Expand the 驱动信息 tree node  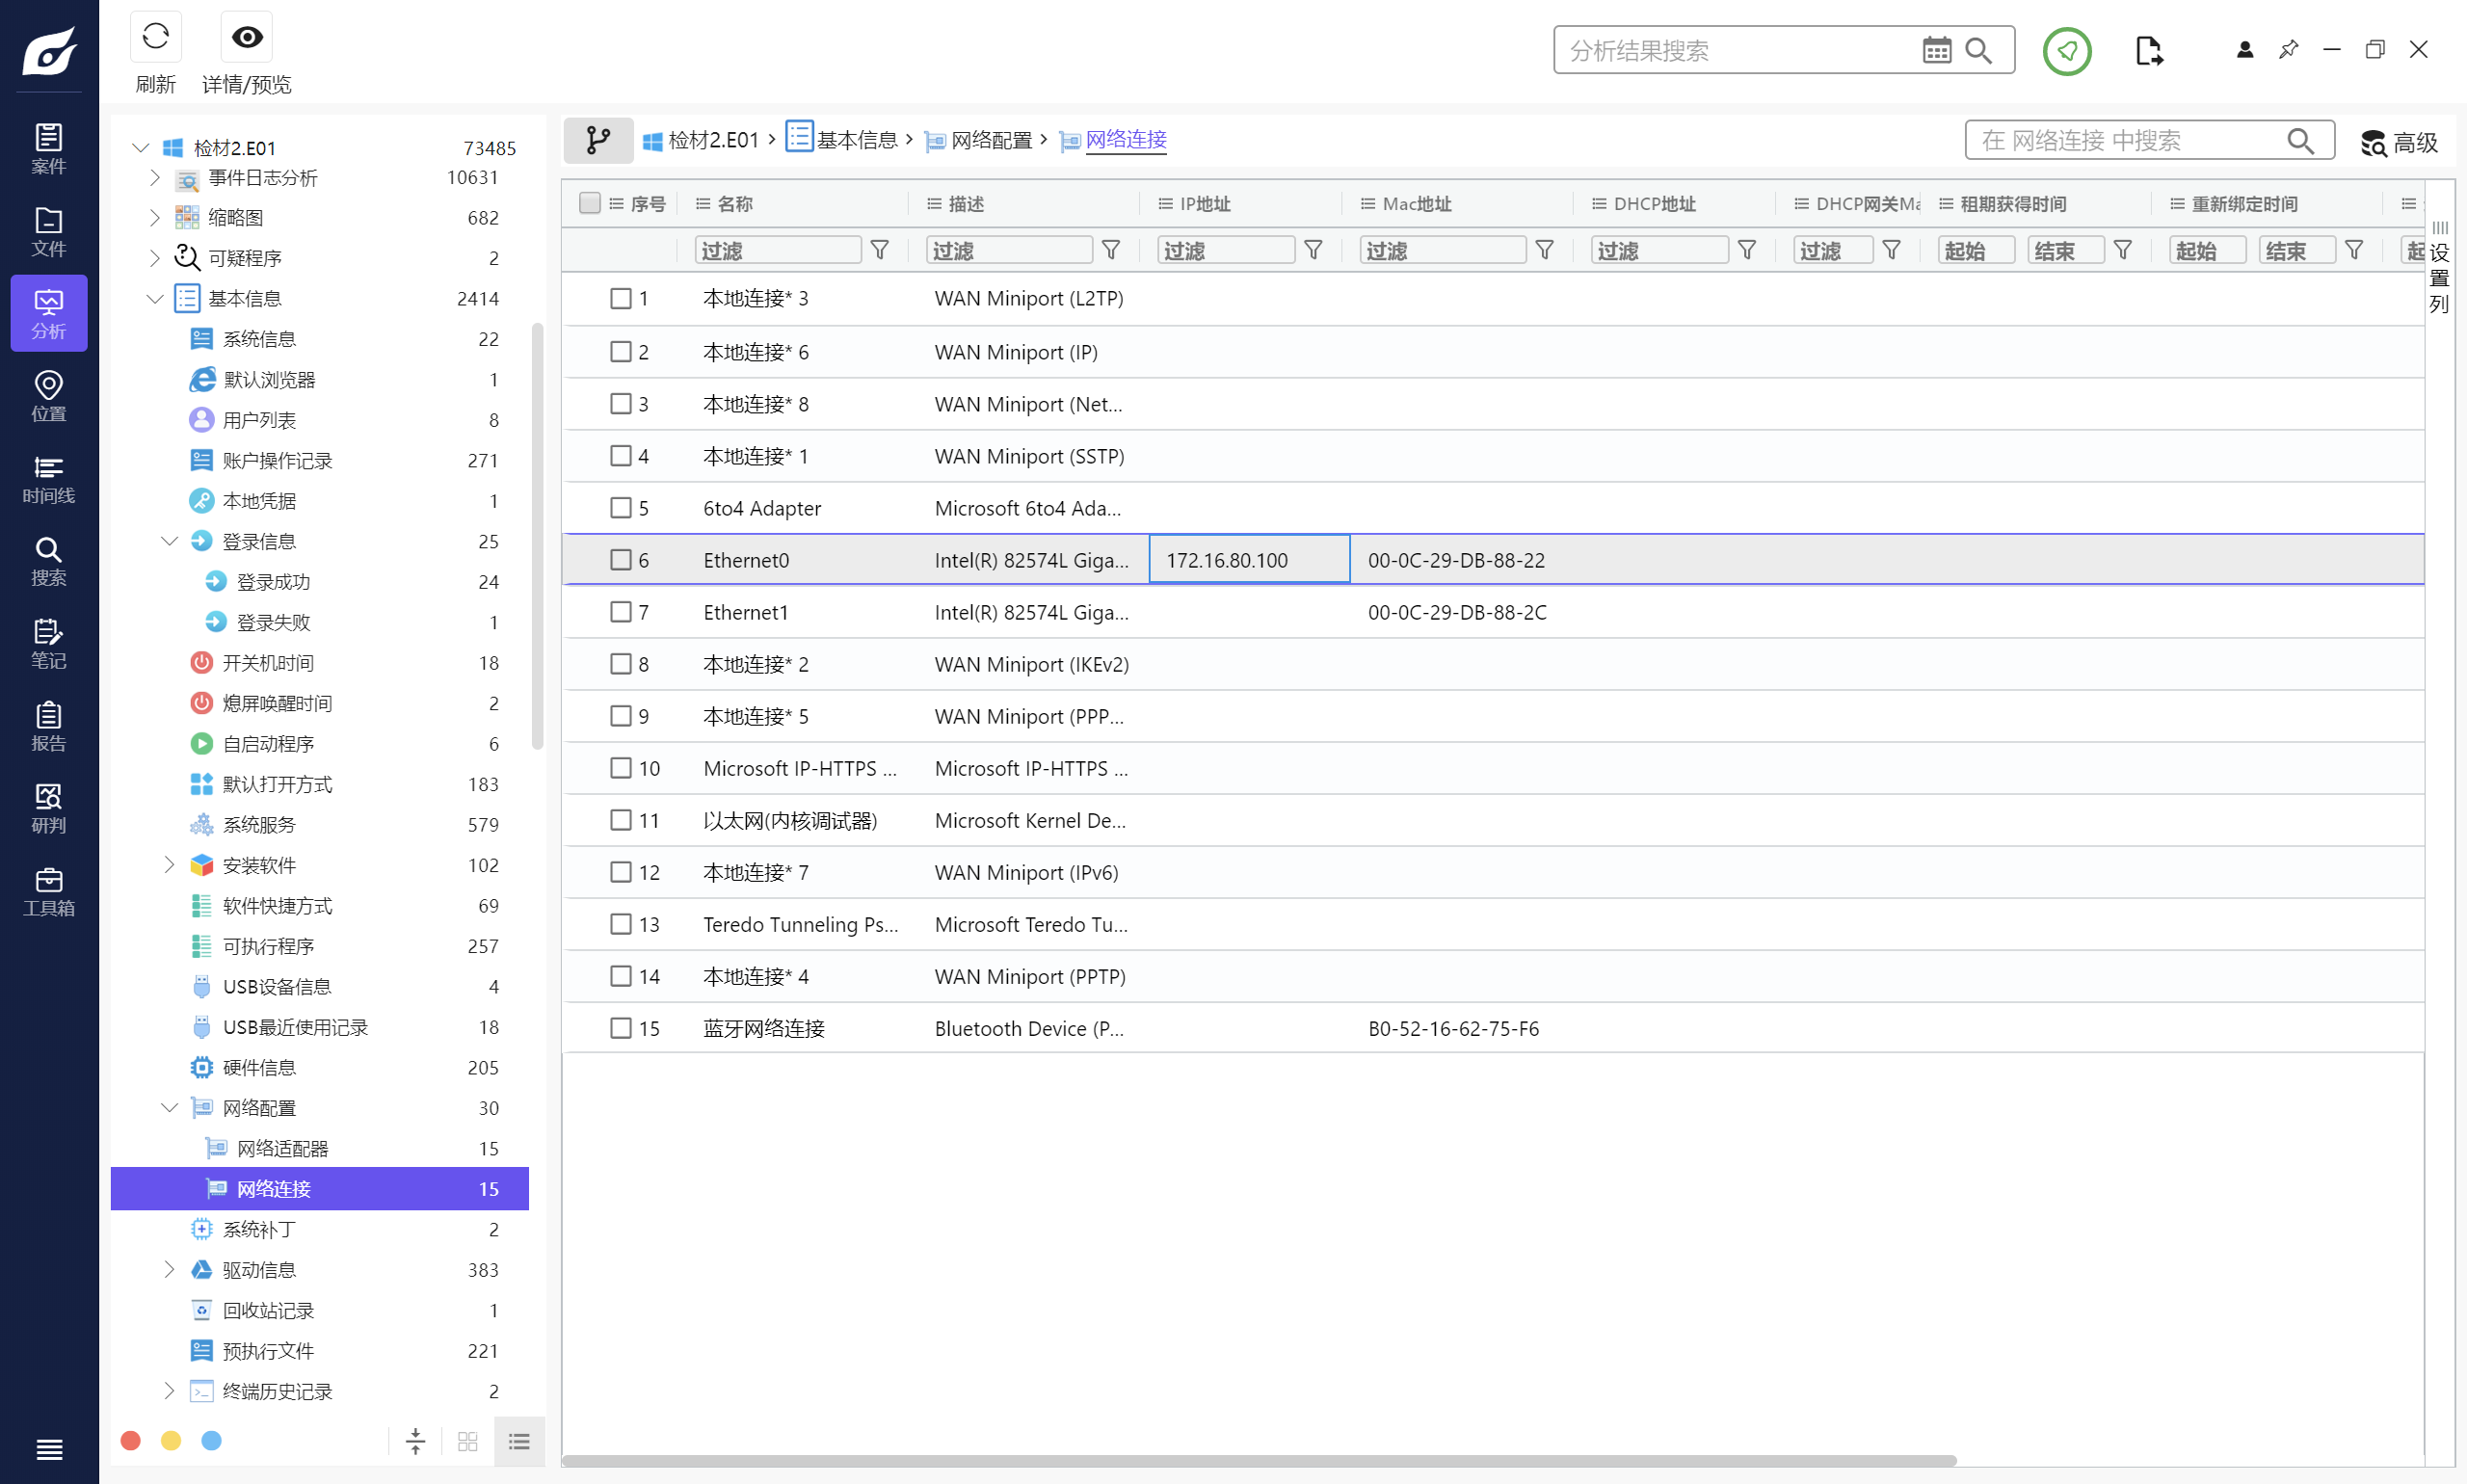[169, 1270]
